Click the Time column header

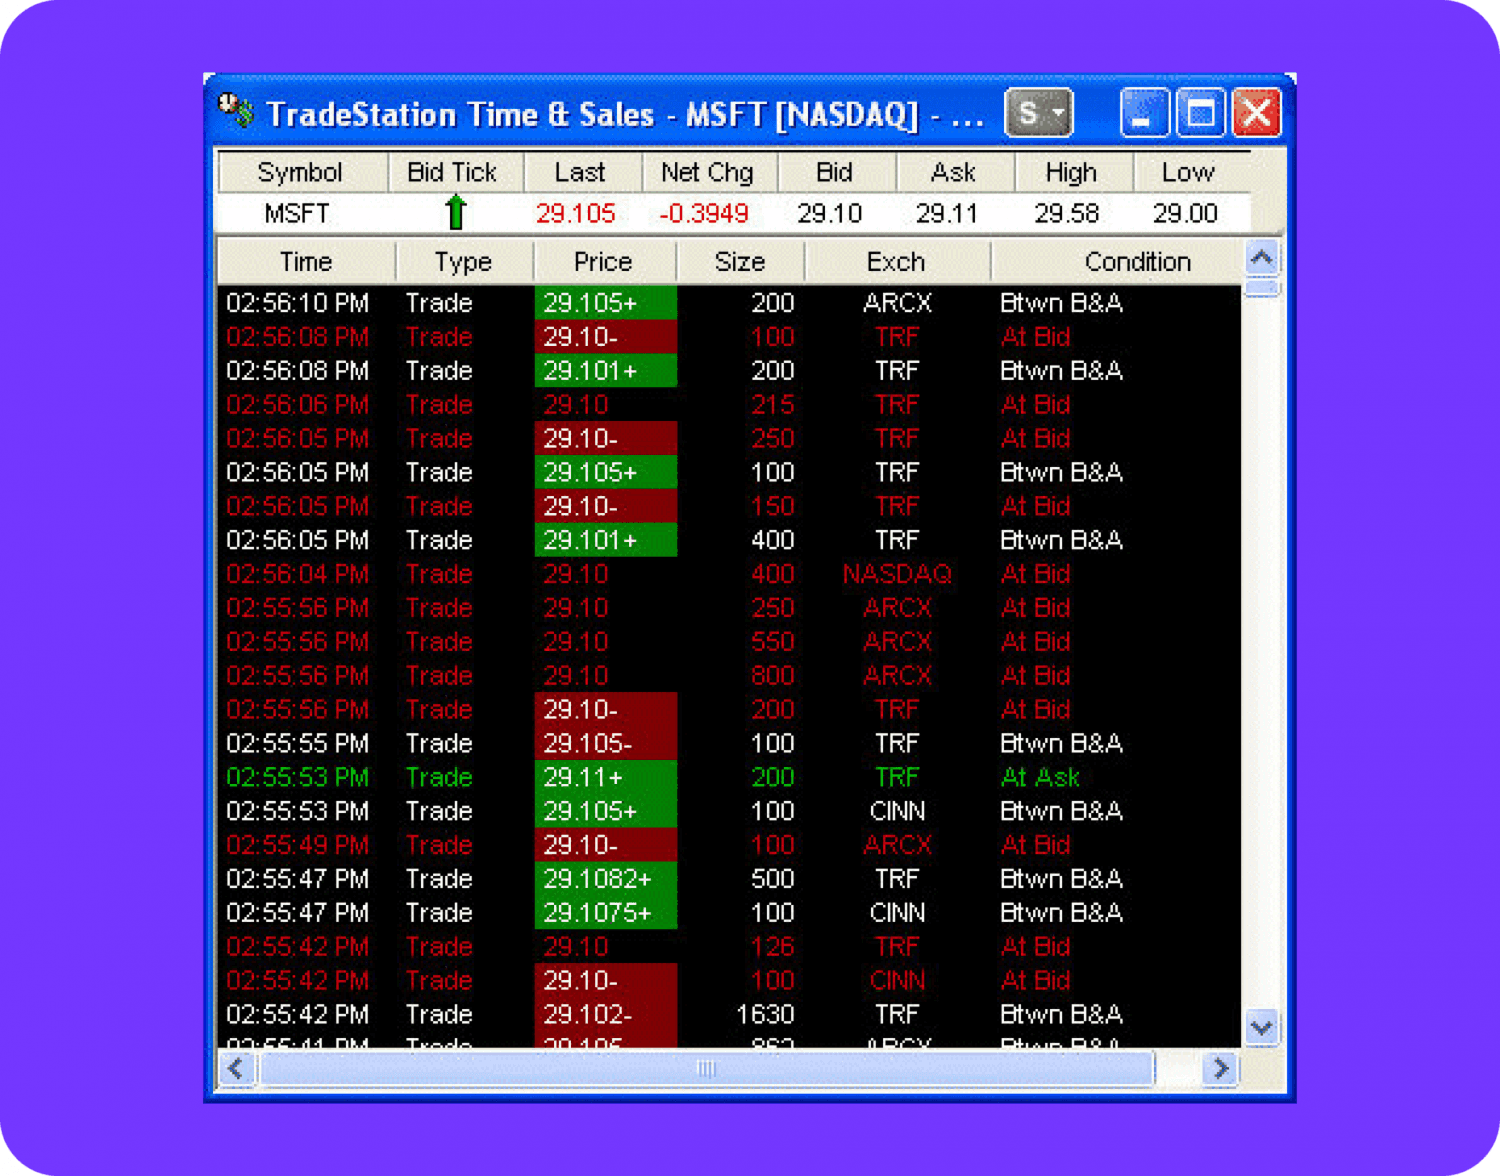pyautogui.click(x=306, y=262)
